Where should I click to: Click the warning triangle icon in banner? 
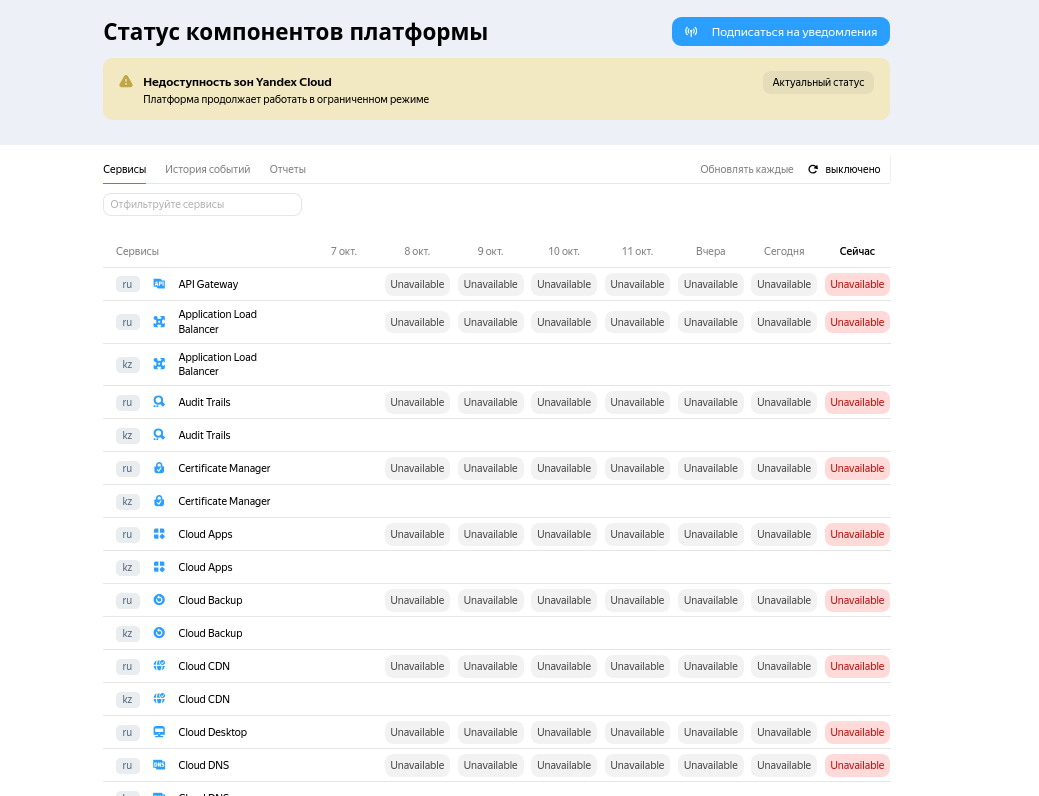(x=126, y=82)
